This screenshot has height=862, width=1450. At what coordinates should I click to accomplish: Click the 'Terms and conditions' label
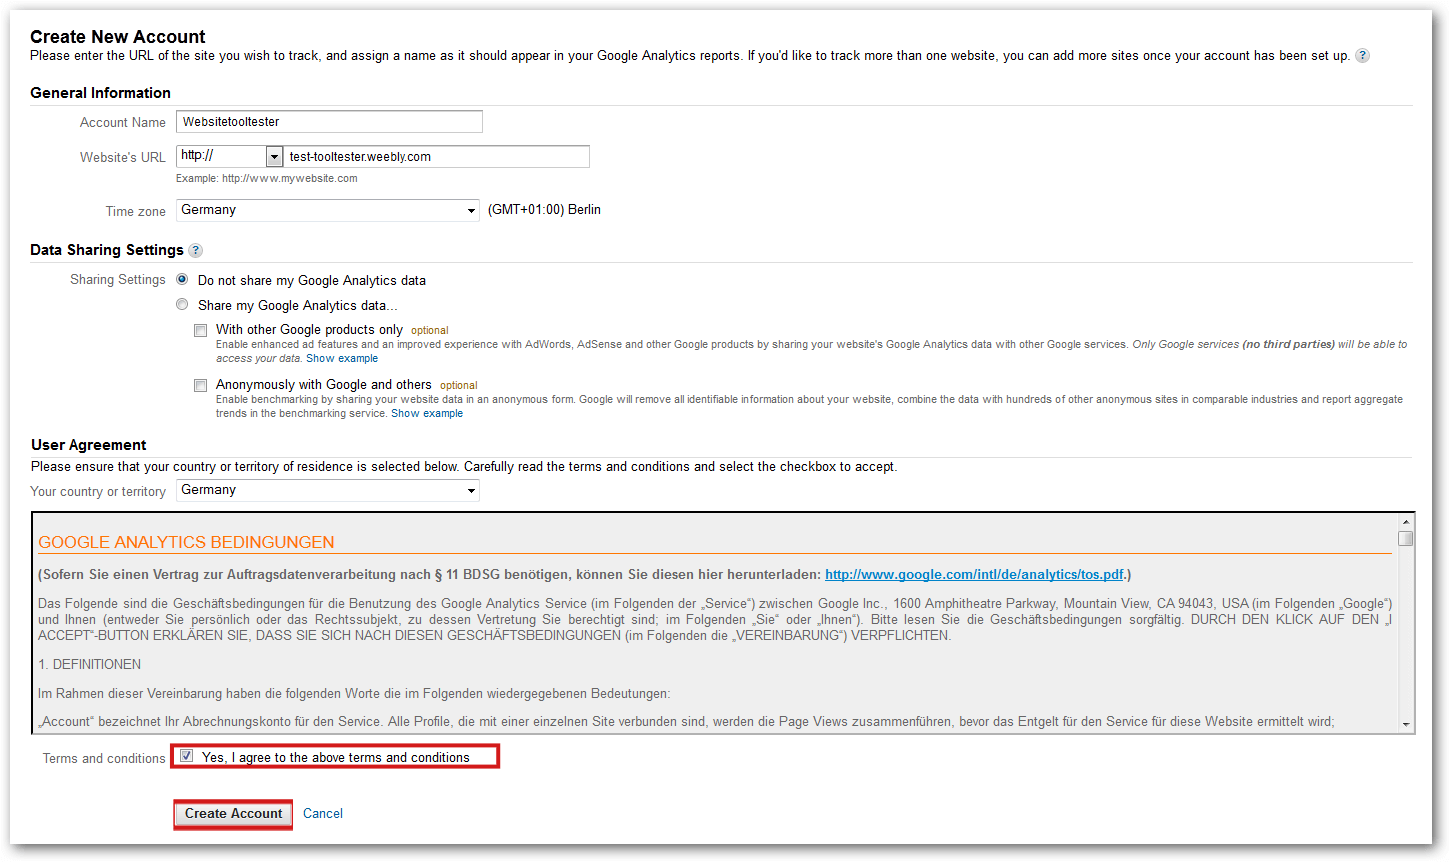[x=104, y=759]
